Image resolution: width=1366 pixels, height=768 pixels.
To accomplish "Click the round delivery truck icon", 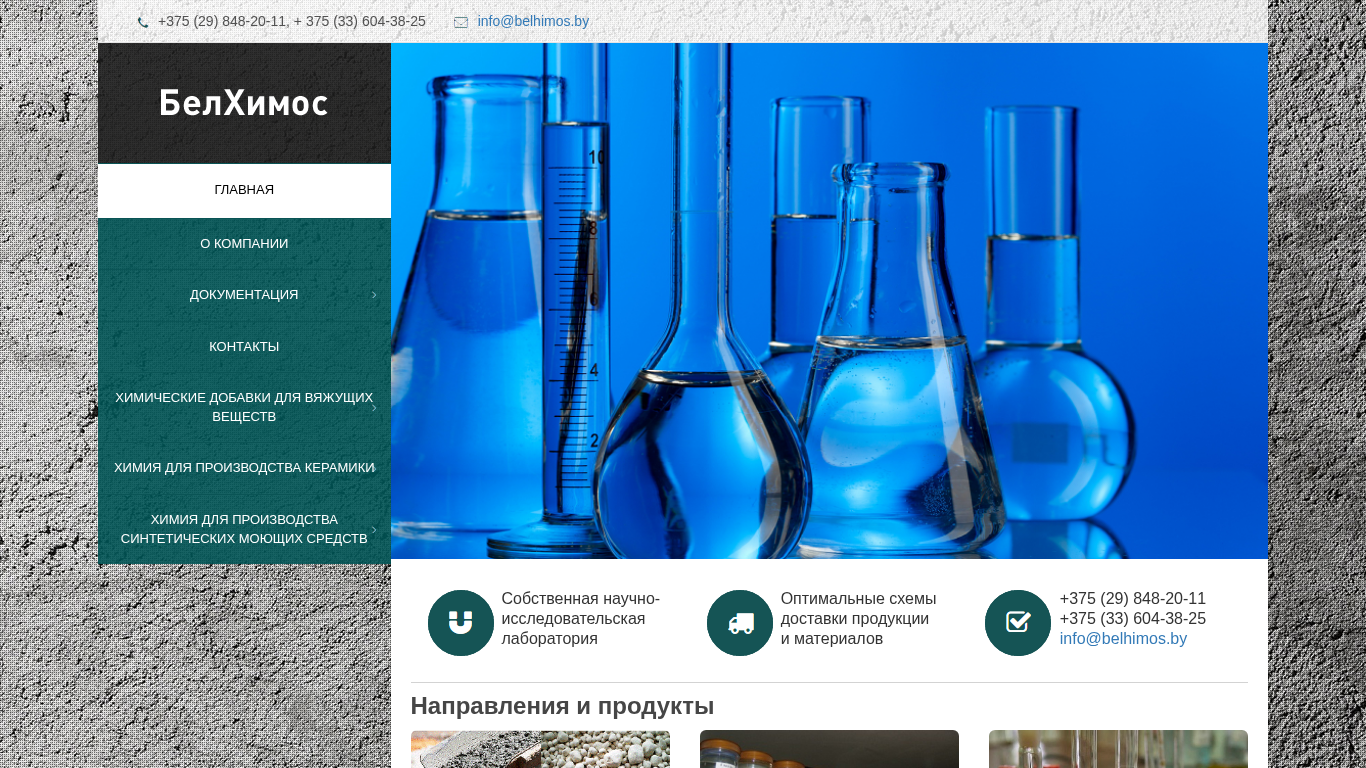I will pyautogui.click(x=740, y=623).
